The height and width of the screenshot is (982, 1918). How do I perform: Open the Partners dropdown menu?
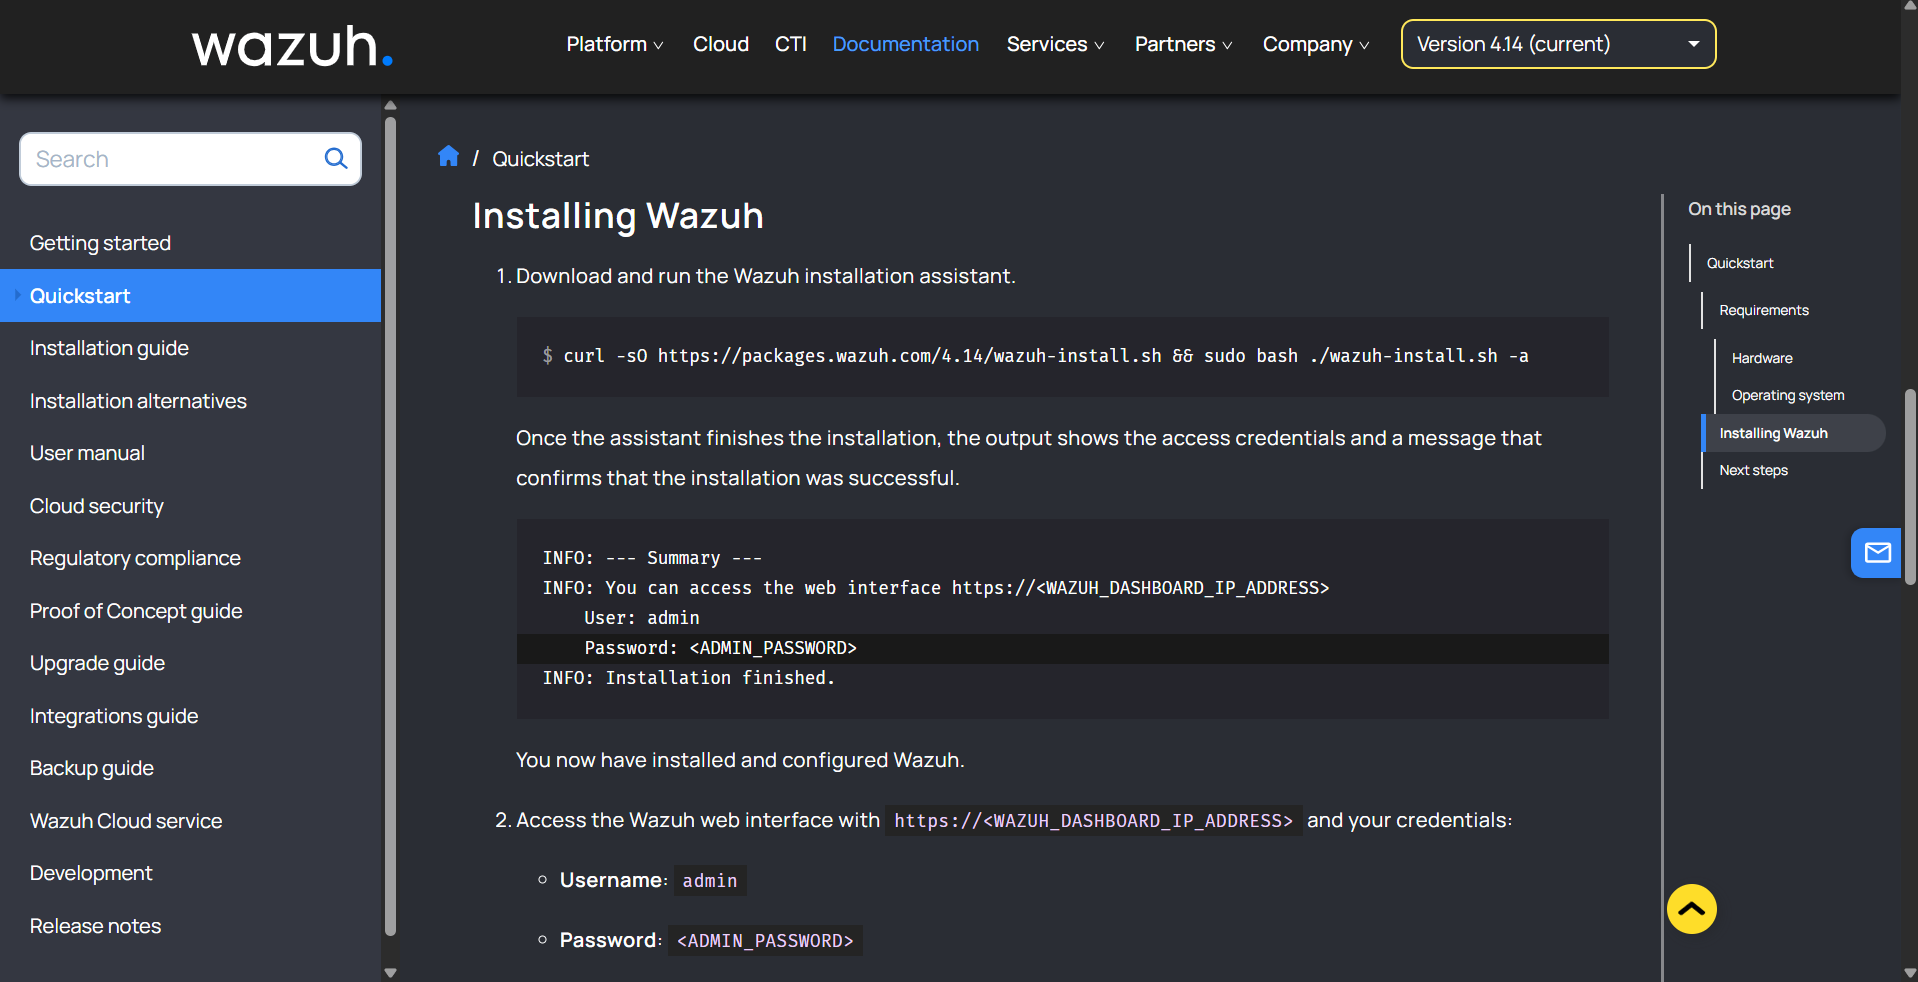point(1183,44)
